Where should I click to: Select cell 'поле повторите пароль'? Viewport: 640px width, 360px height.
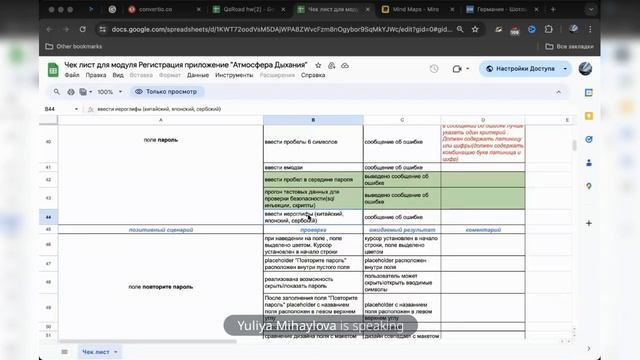pos(160,287)
